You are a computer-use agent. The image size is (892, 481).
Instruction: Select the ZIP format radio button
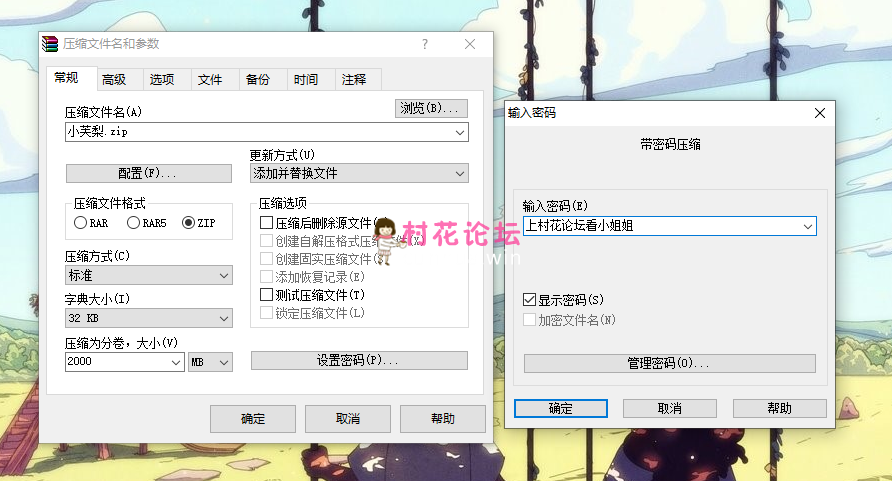coord(188,223)
